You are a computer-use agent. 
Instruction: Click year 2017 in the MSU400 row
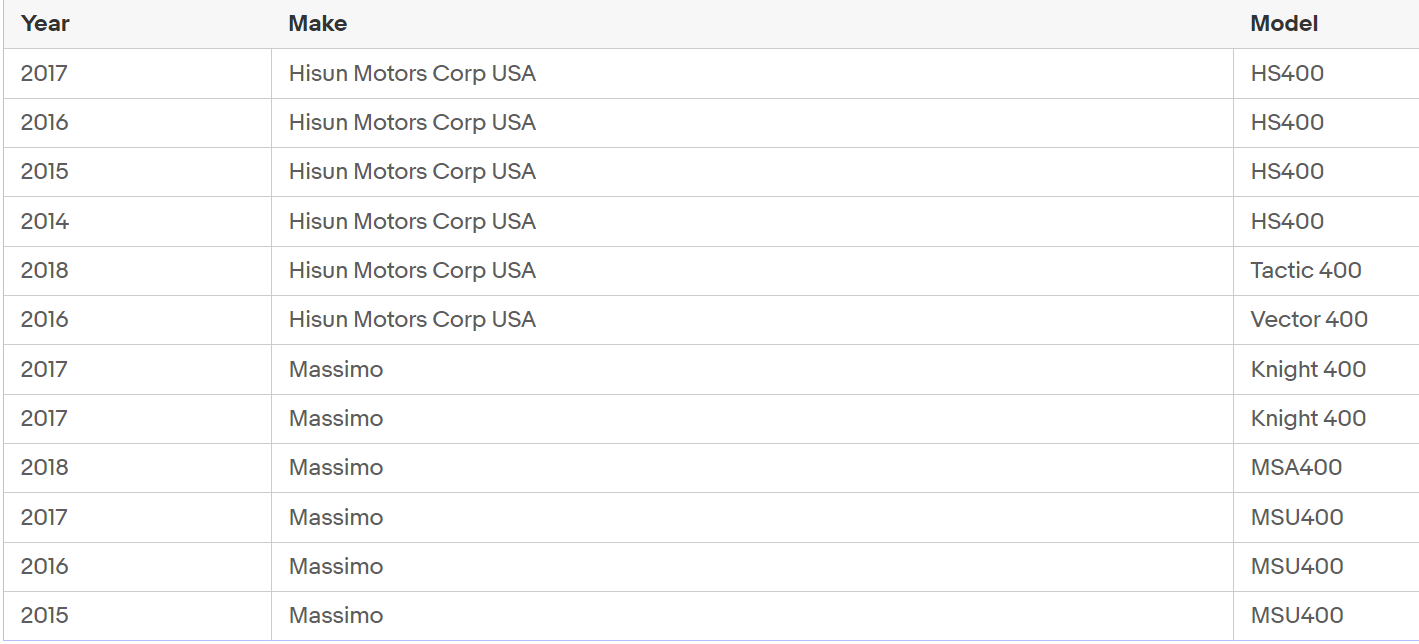point(45,517)
